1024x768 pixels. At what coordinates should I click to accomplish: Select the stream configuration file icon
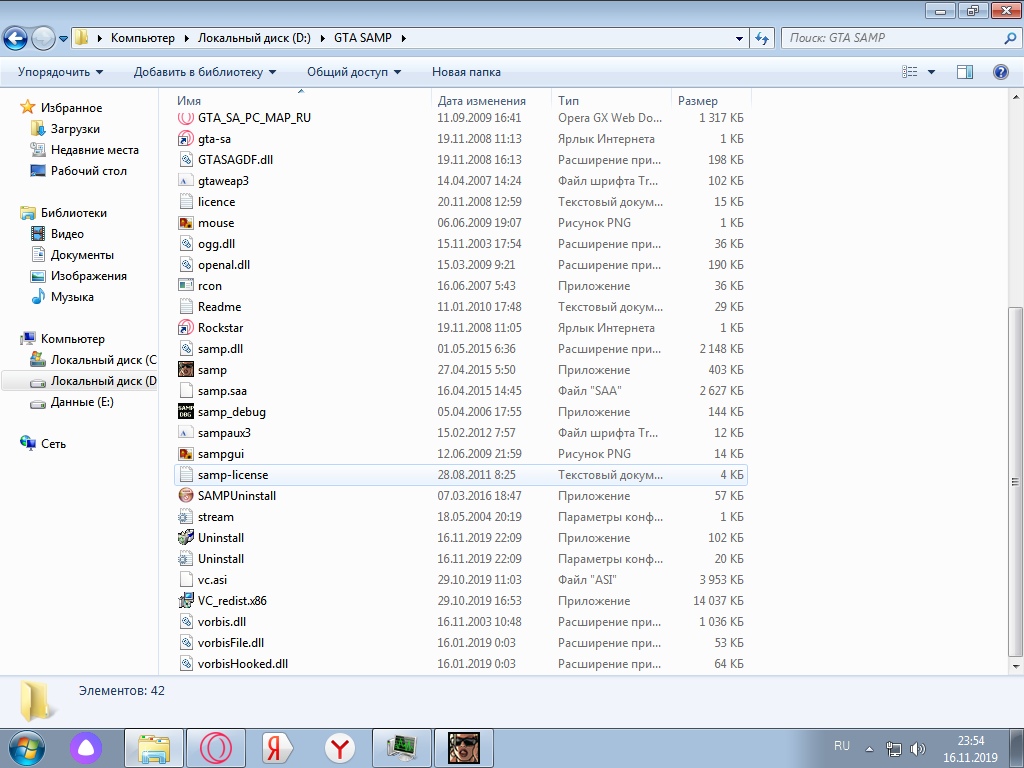pos(186,517)
